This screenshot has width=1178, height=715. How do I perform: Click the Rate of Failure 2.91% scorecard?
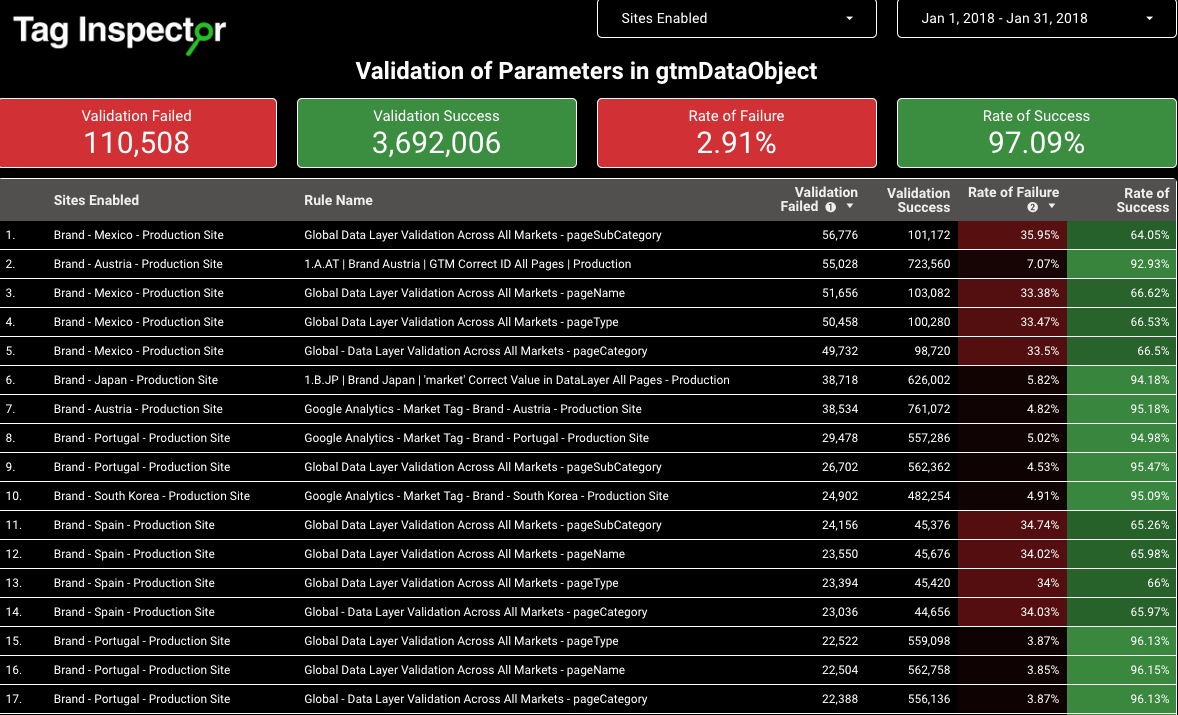(x=736, y=133)
